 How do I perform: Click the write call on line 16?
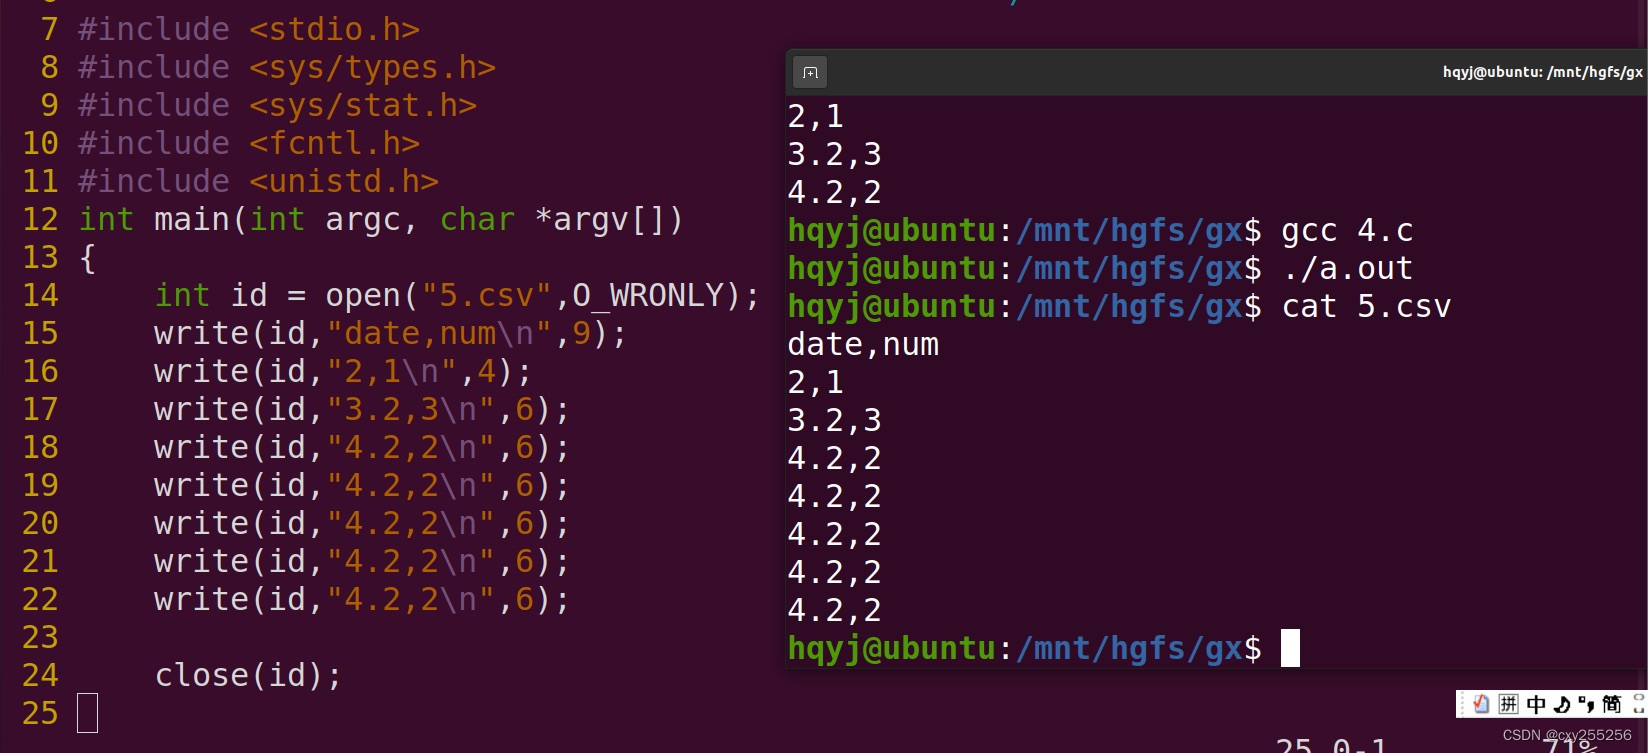pyautogui.click(x=343, y=371)
